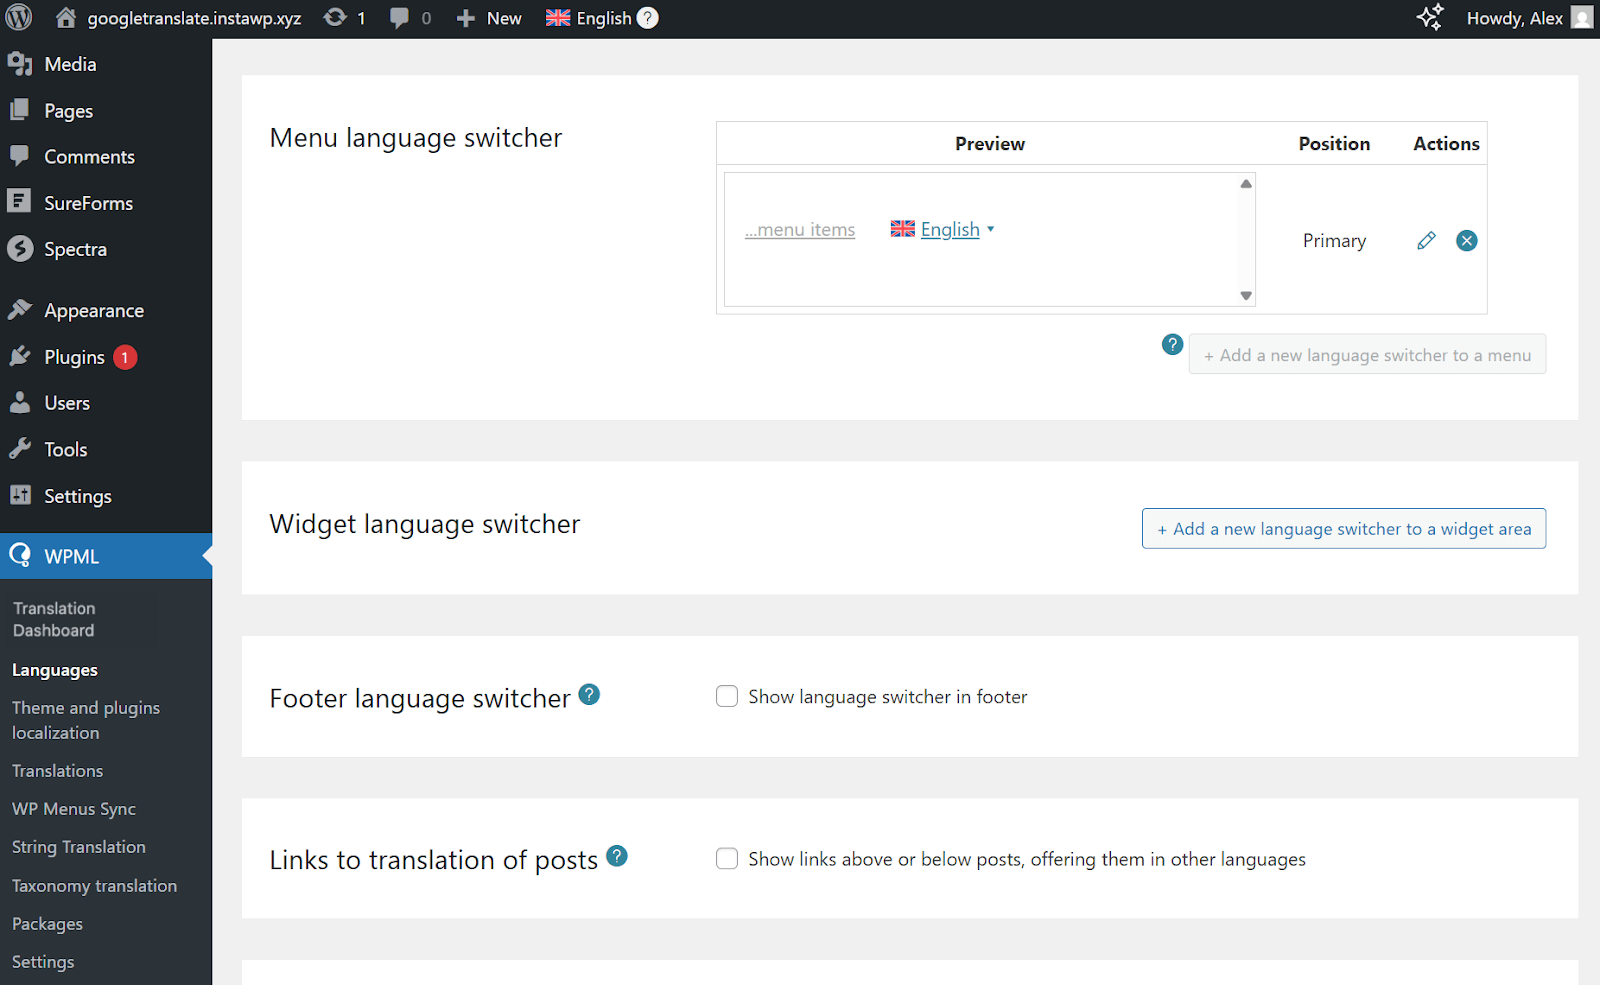Viewport: 1600px width, 985px height.
Task: Edit the Primary menu language switcher with pencil
Action: coord(1426,240)
